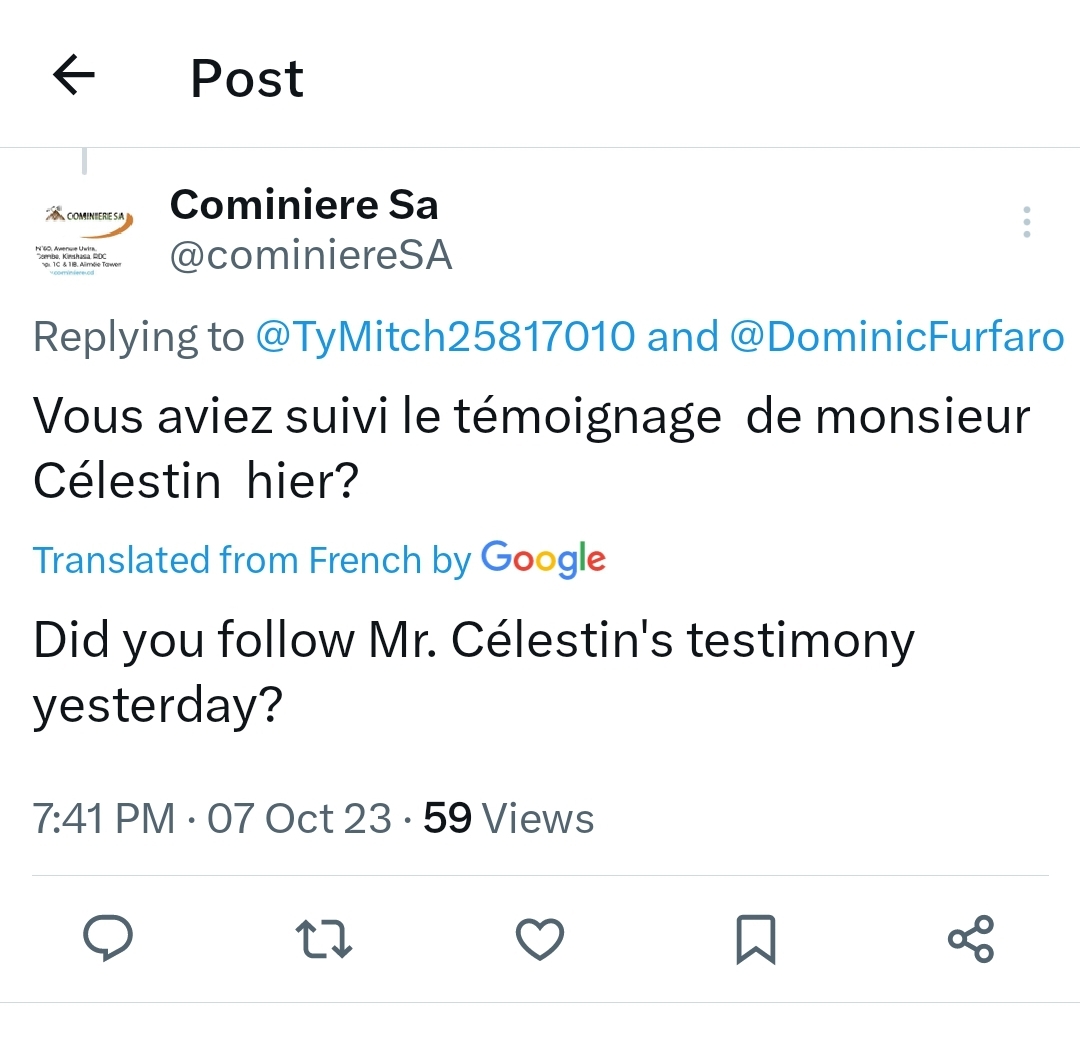The image size is (1080, 1051).
Task: Visit the @TyMitch25817010 mention
Action: [445, 337]
